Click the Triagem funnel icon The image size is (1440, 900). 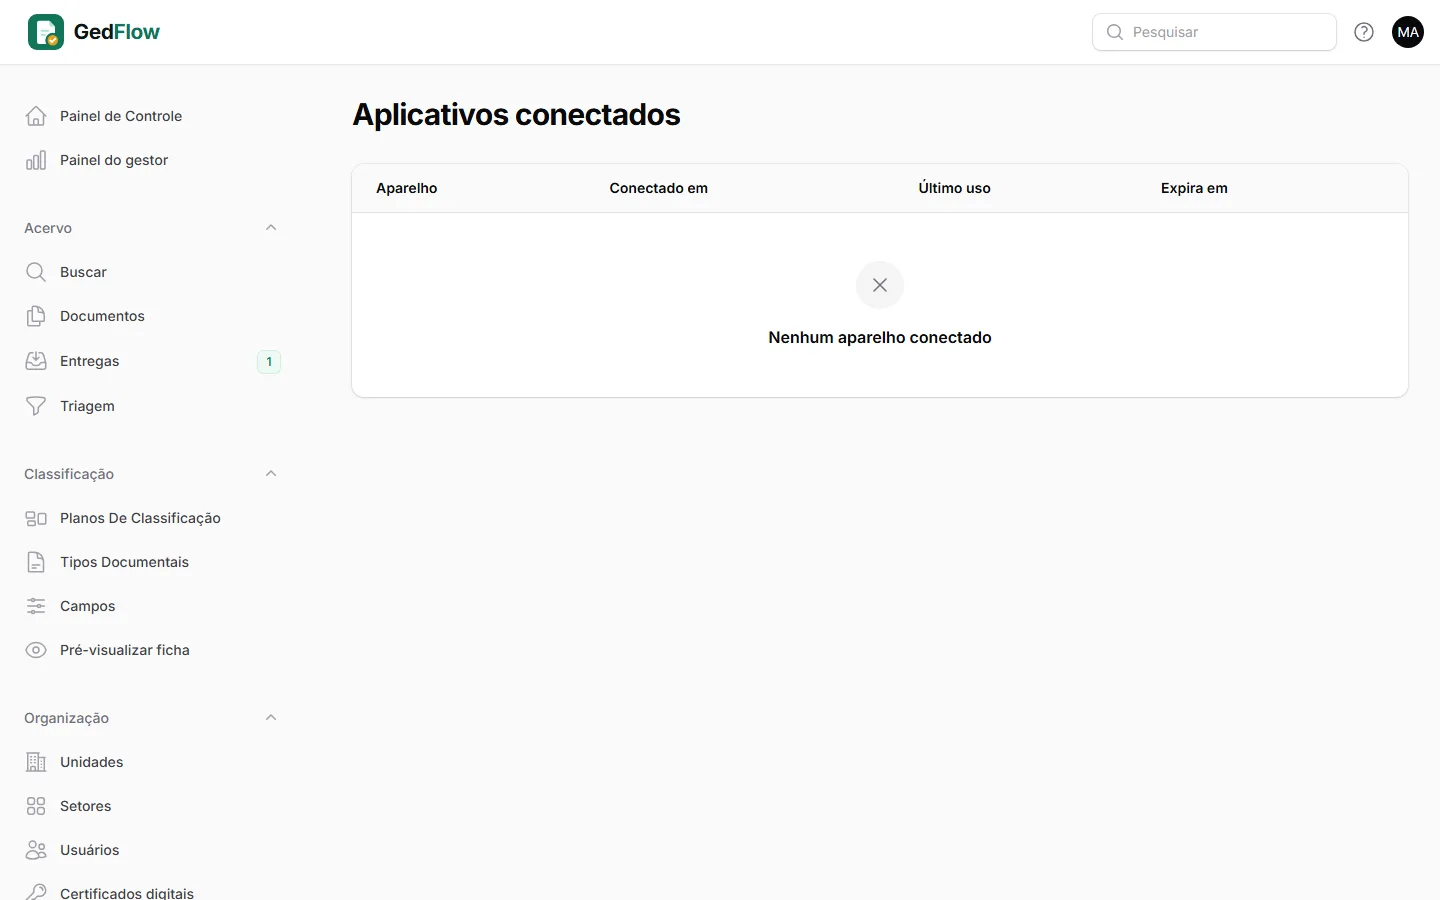click(x=36, y=406)
